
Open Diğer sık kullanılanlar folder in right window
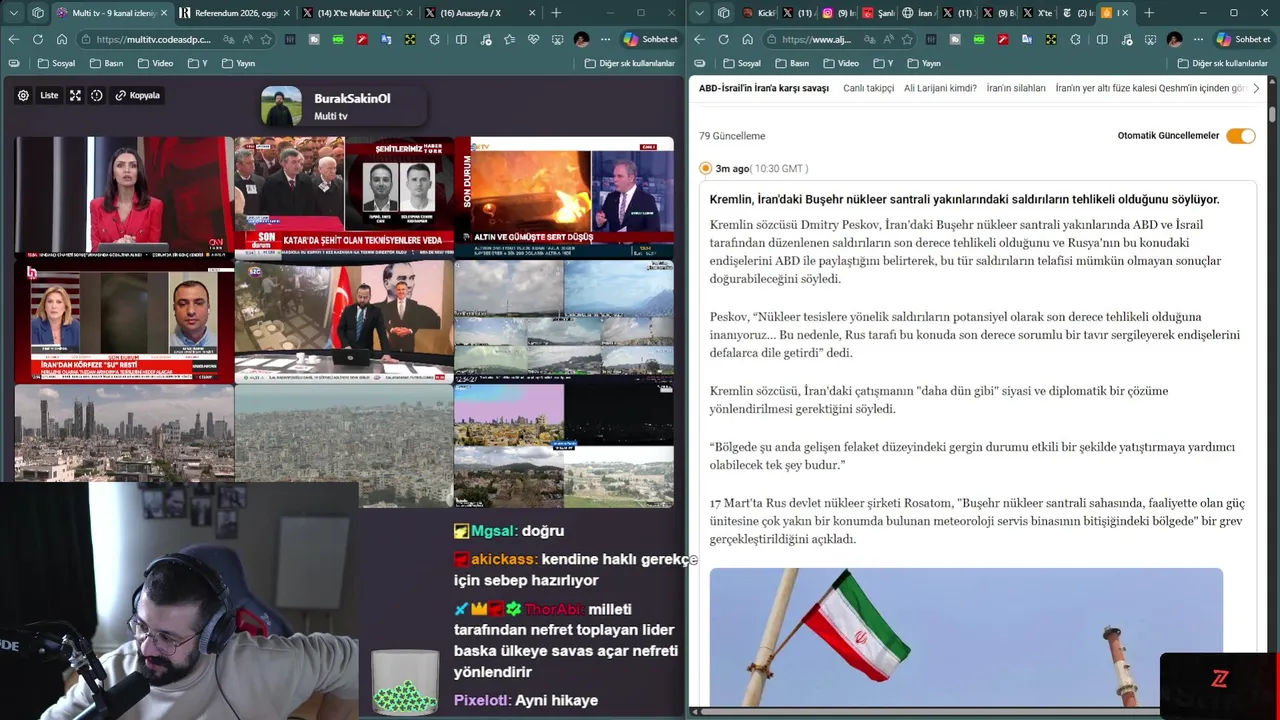click(x=1223, y=63)
